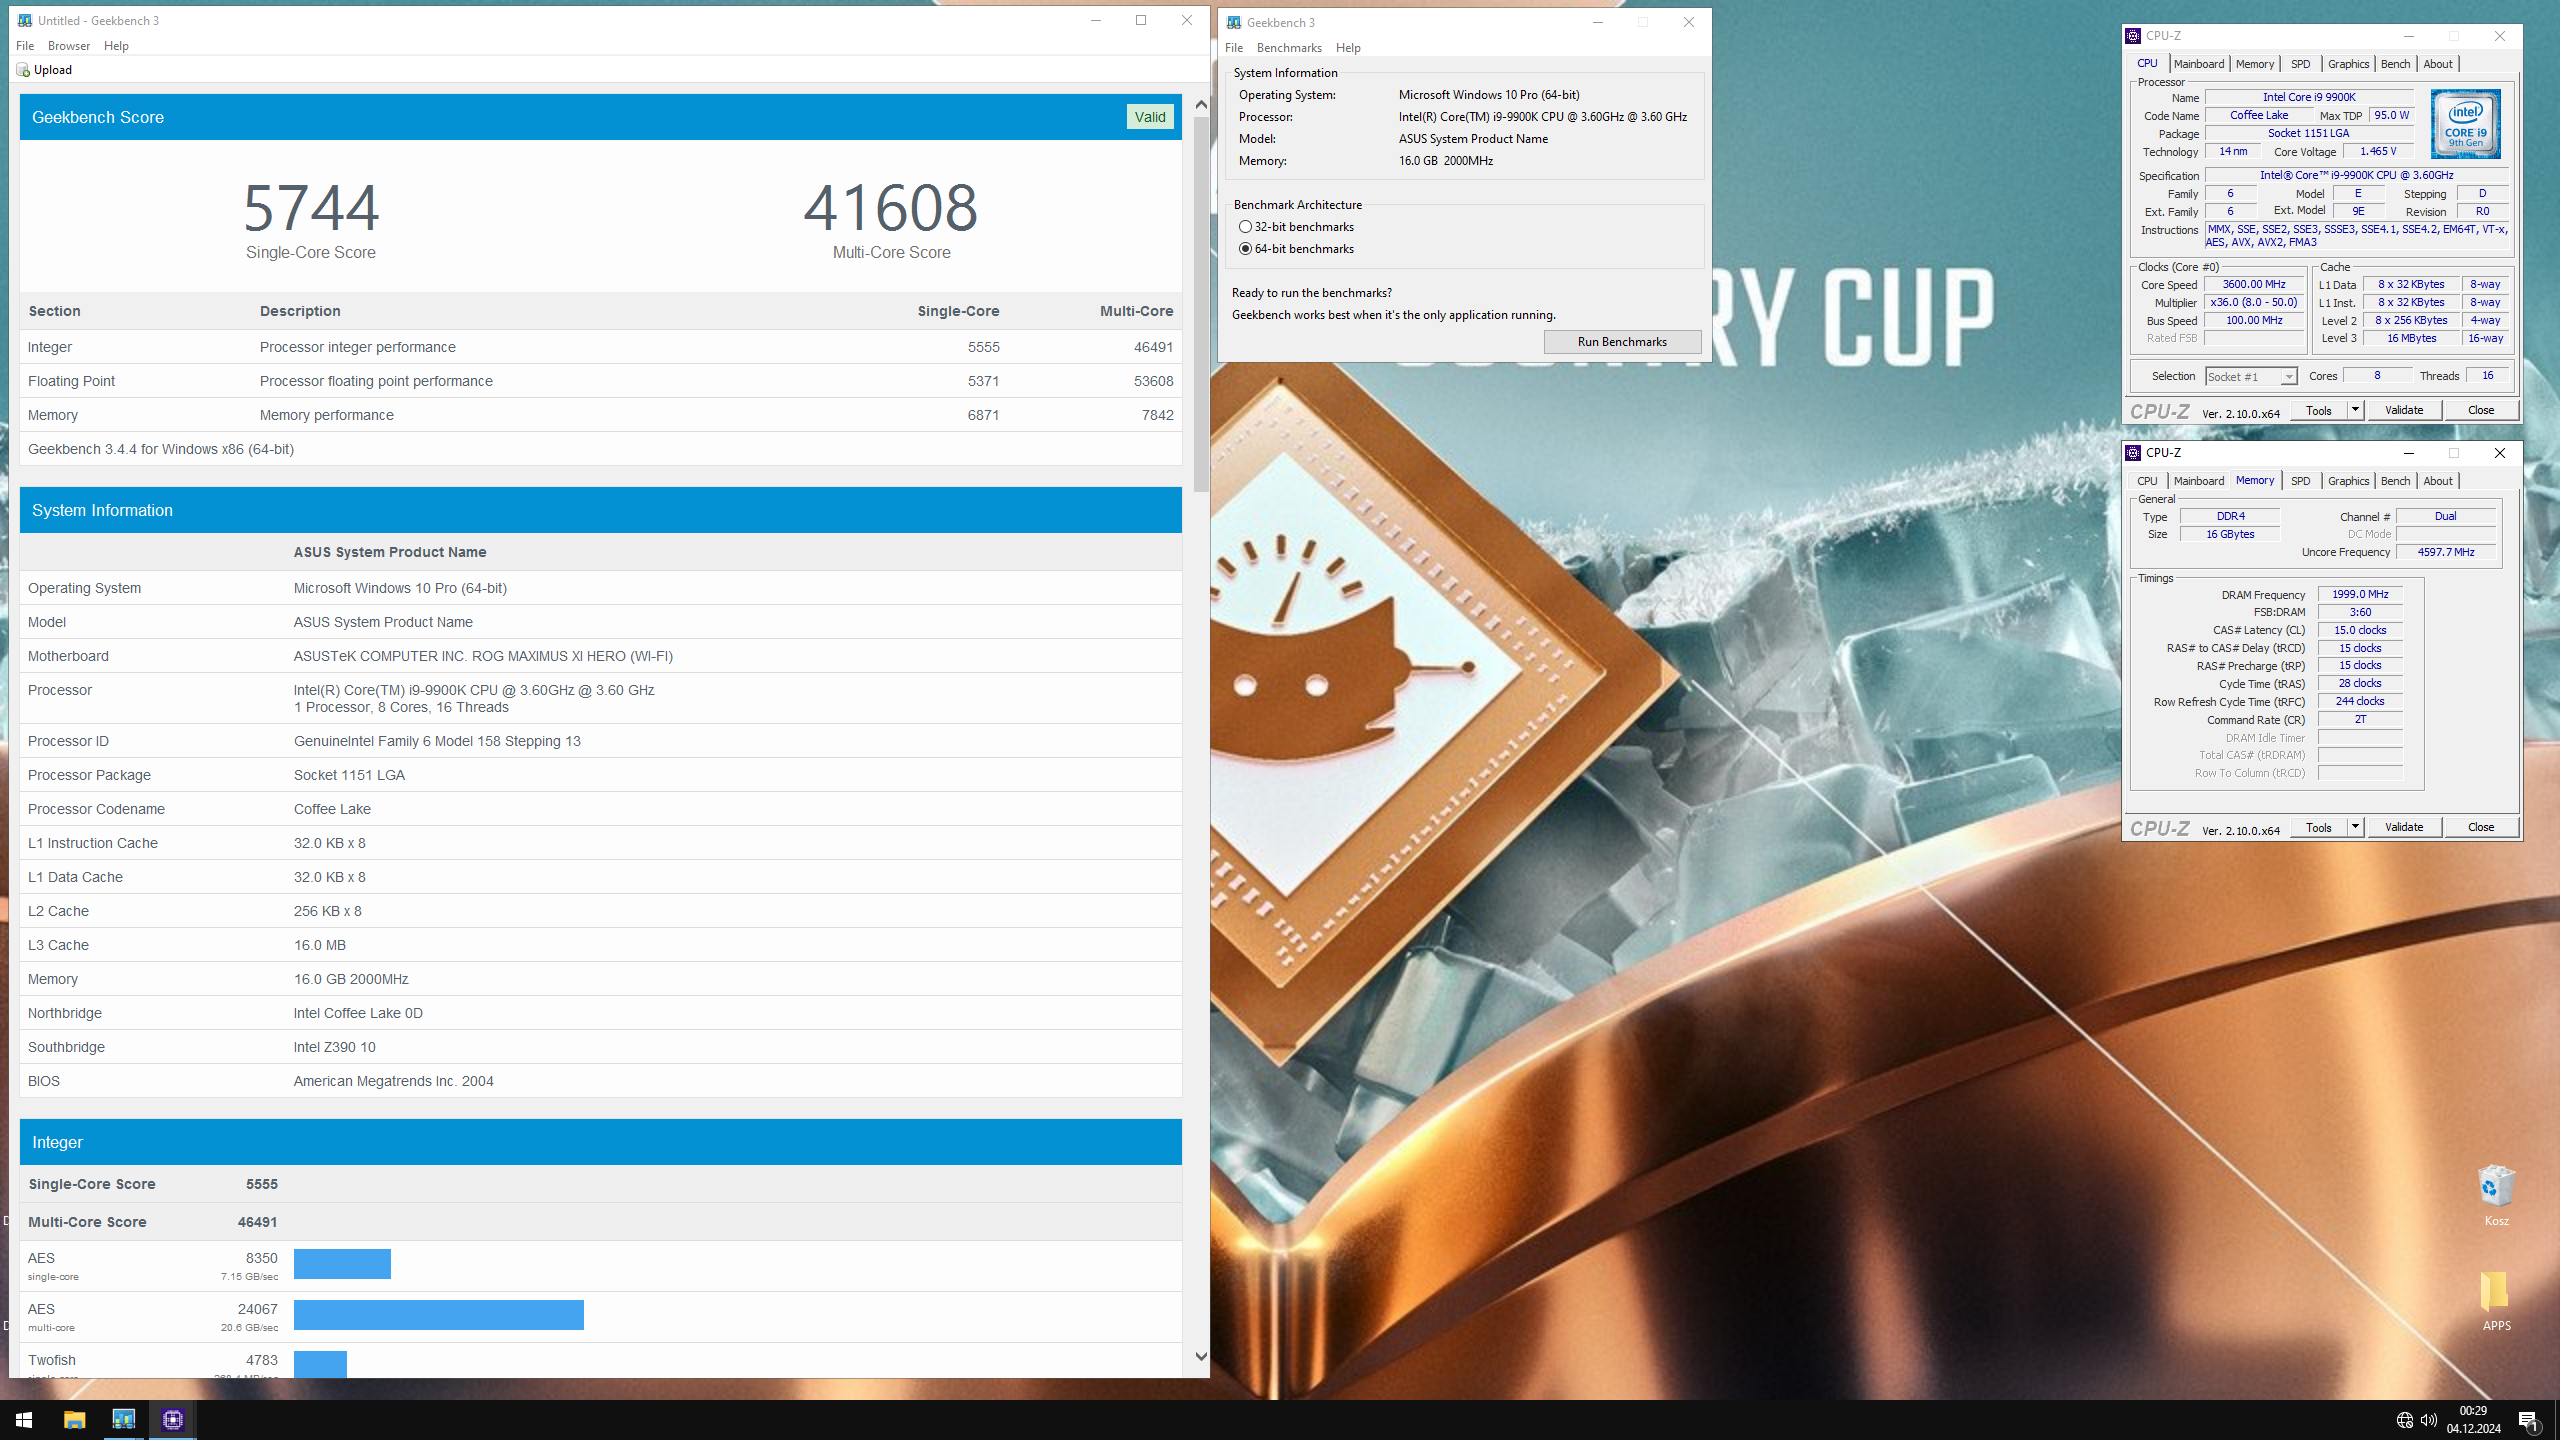This screenshot has width=2560, height=1440.
Task: Click the results scrollbar down arrow
Action: coord(1201,1357)
